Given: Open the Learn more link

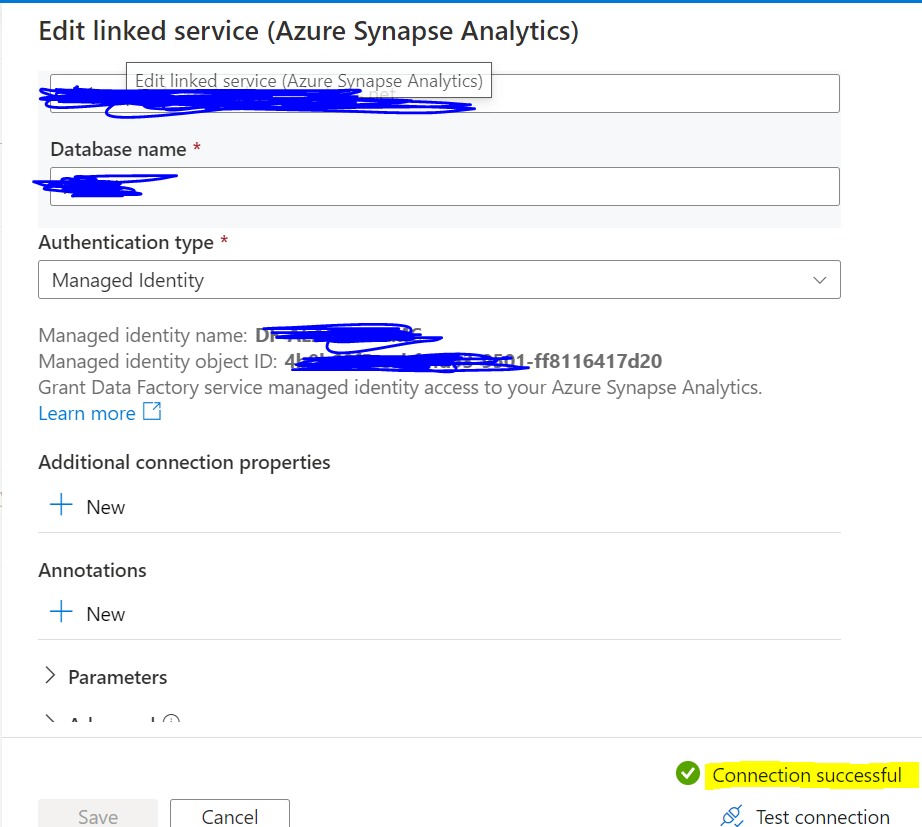Looking at the screenshot, I should 87,412.
